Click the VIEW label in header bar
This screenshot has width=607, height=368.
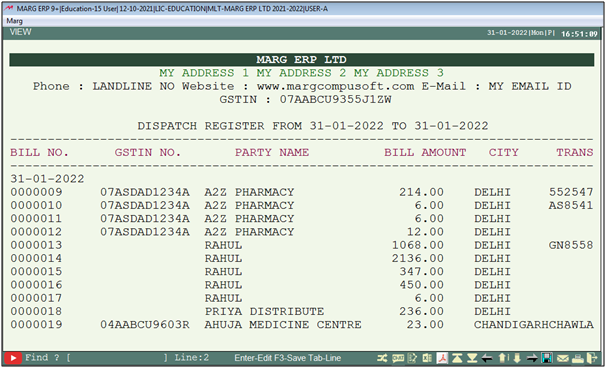click(21, 32)
